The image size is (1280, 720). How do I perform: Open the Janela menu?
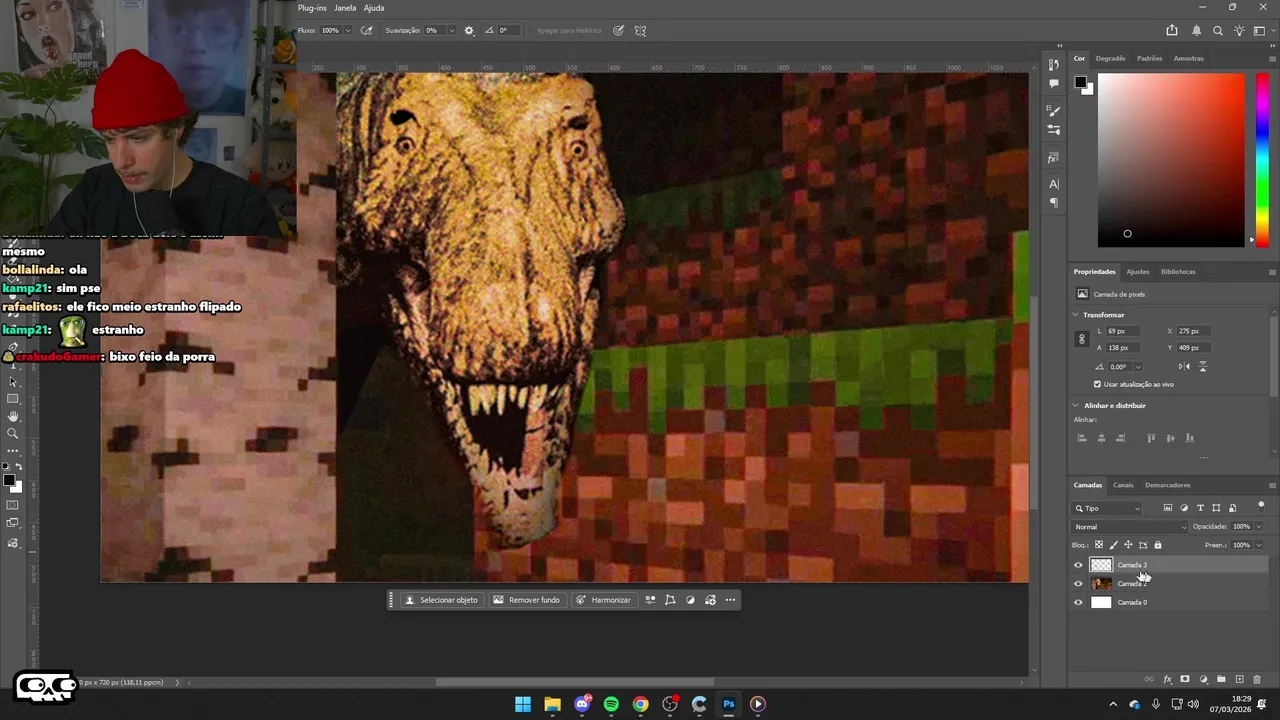345,8
